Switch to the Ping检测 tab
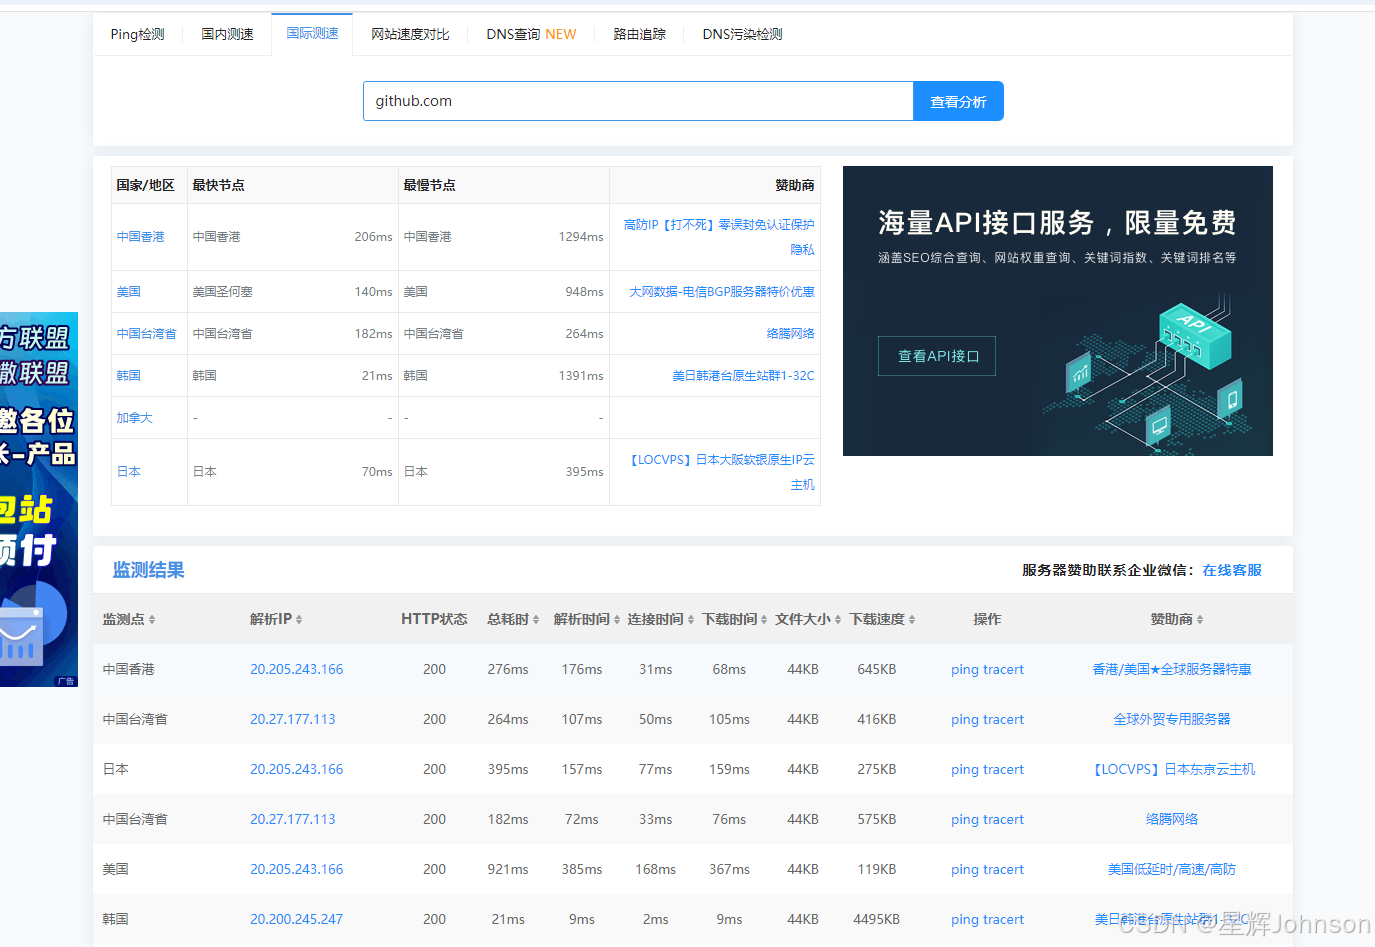The width and height of the screenshot is (1375, 947). coord(137,33)
